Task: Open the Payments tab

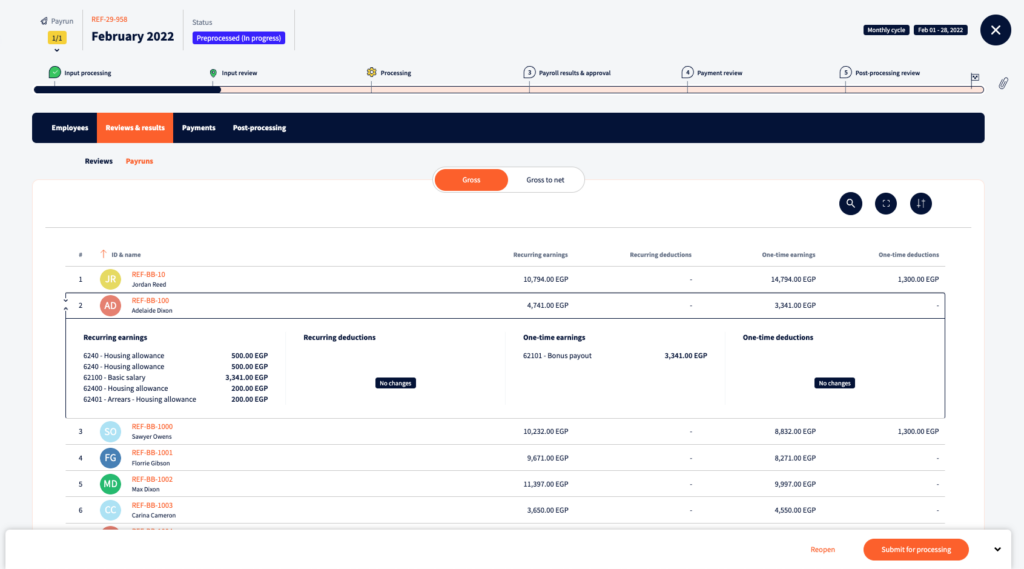Action: (x=198, y=128)
